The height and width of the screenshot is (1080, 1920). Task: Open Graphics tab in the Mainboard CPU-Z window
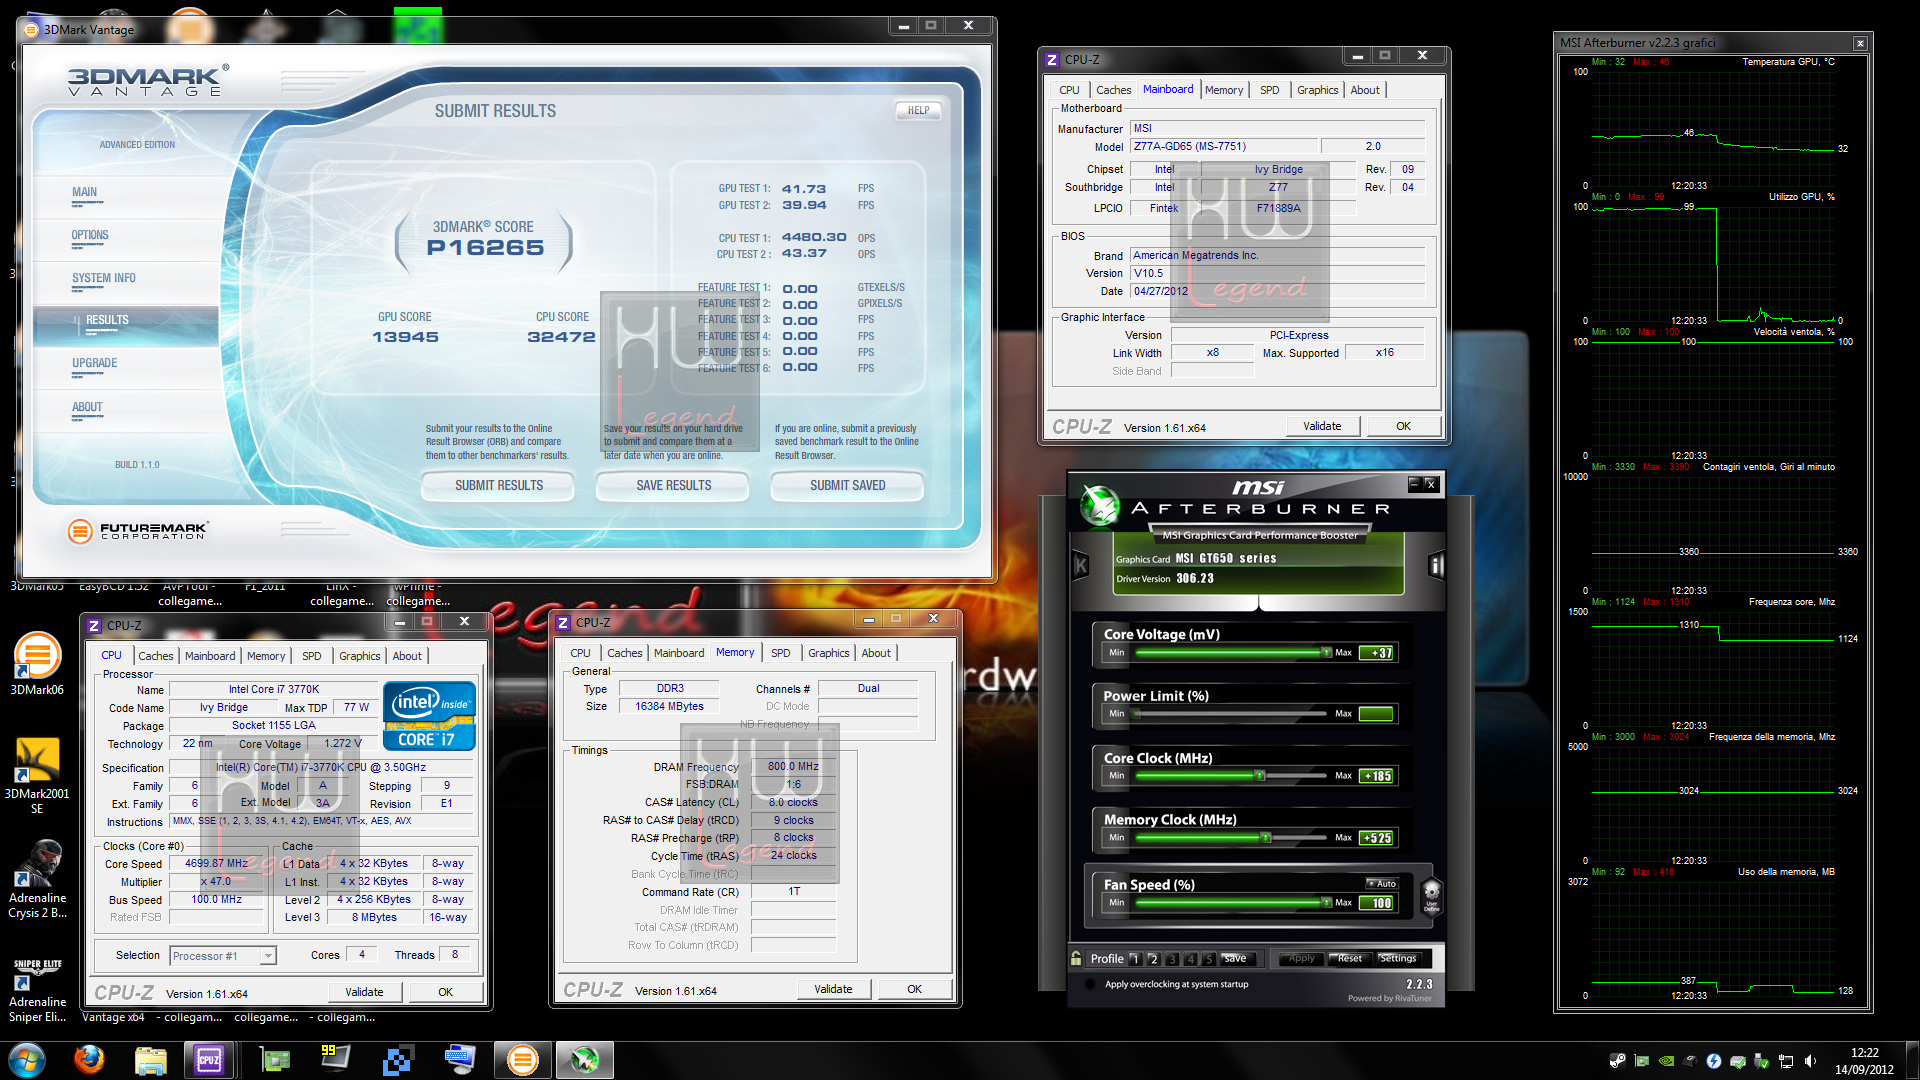click(x=1317, y=90)
